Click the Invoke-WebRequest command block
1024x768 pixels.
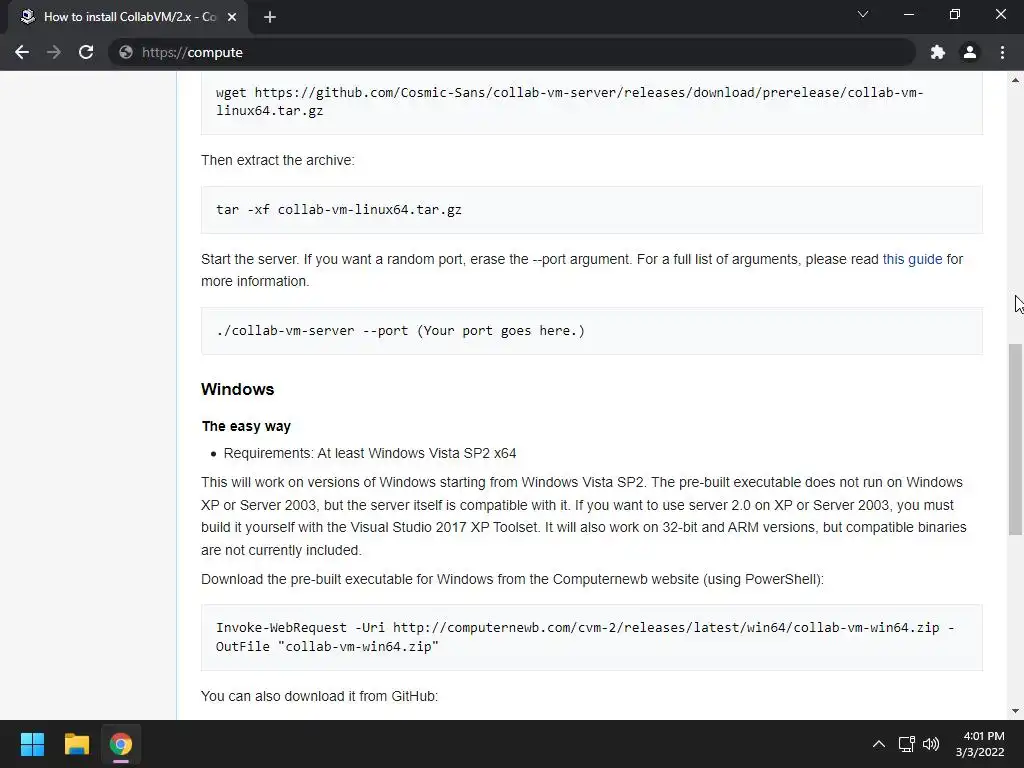tap(592, 637)
